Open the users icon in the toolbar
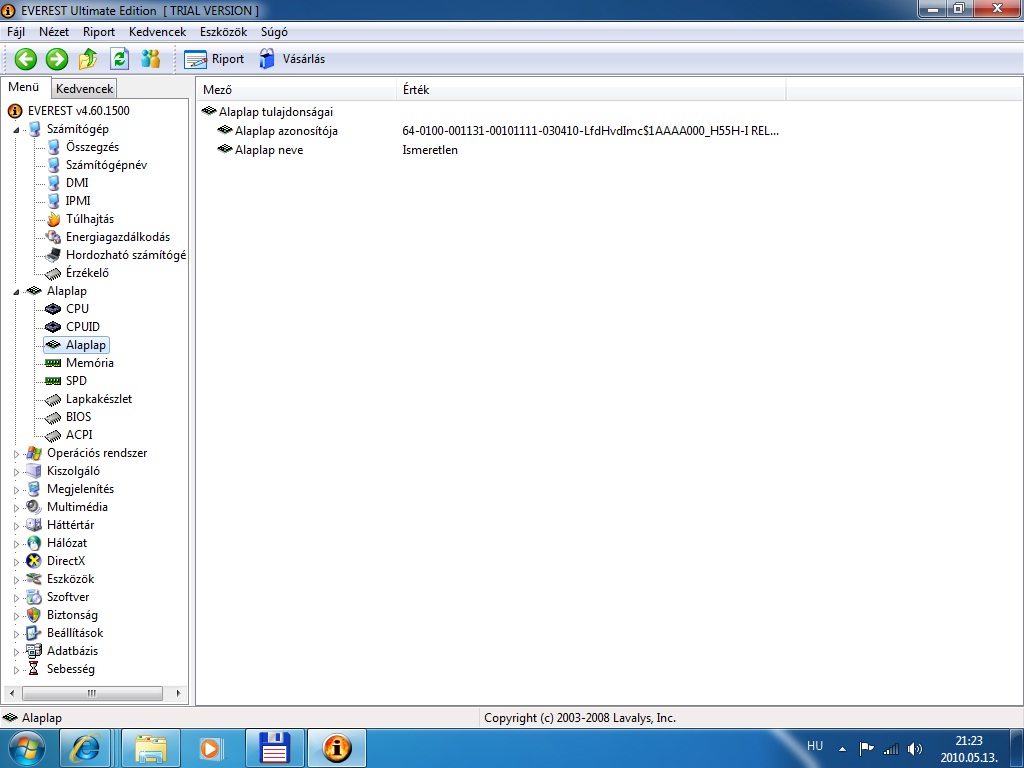The height and width of the screenshot is (768, 1024). [x=150, y=59]
